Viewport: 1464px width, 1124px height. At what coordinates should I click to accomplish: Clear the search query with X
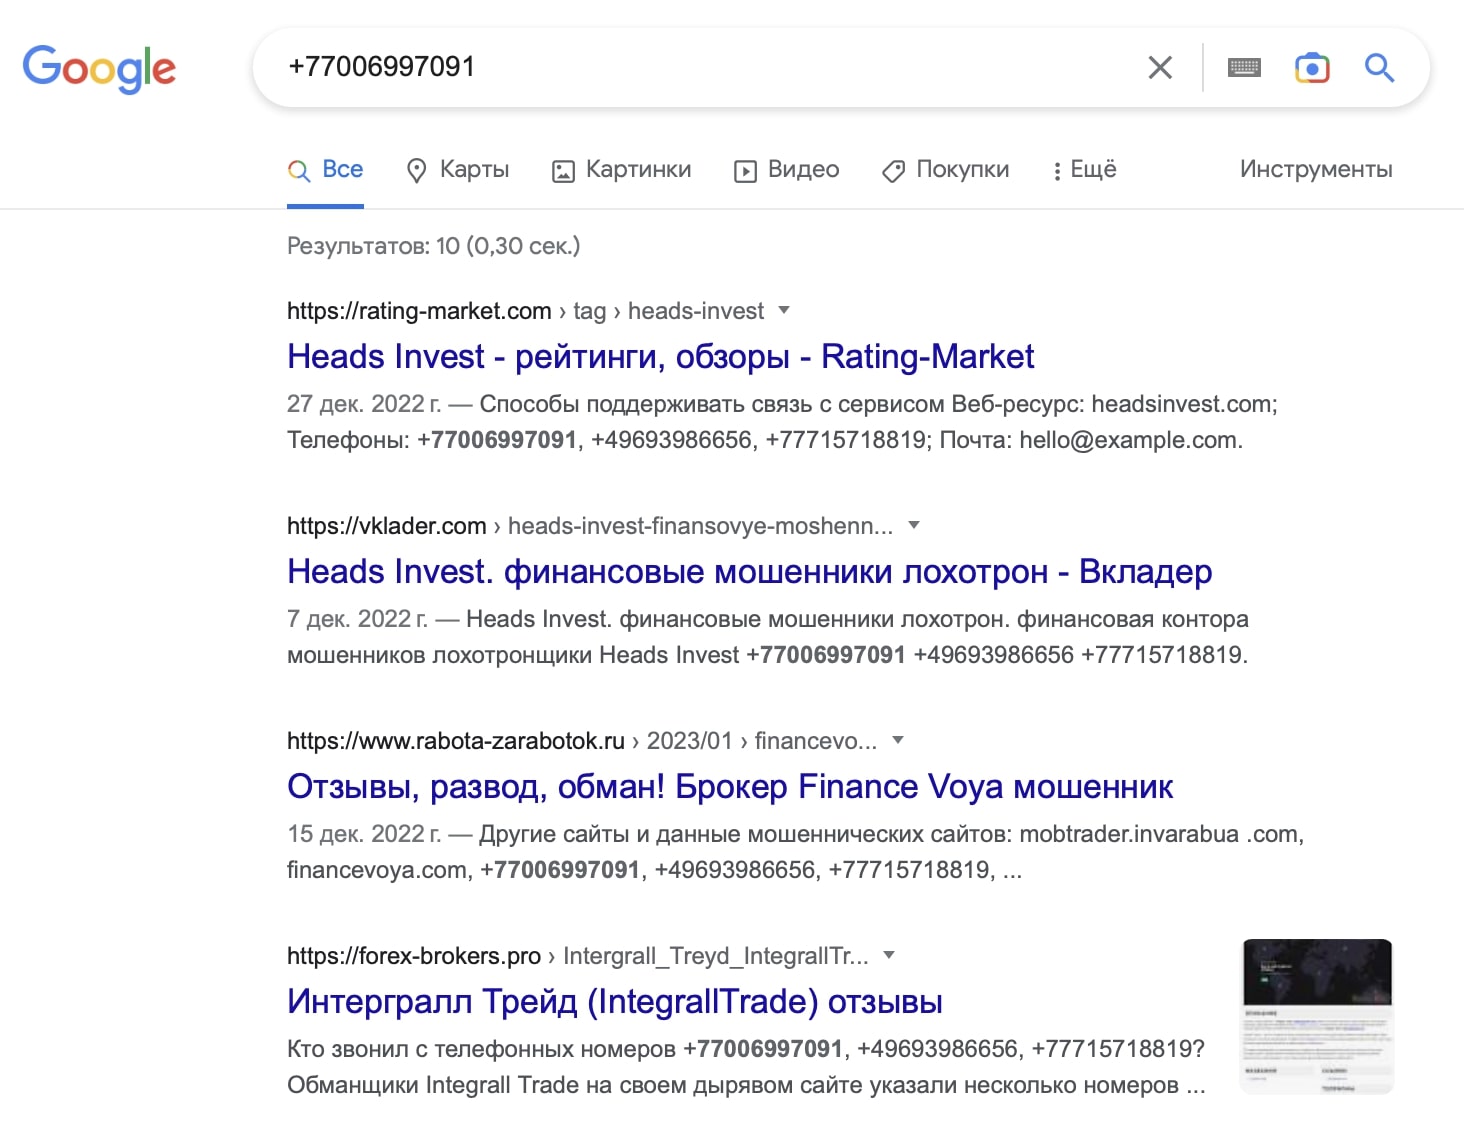[x=1160, y=68]
